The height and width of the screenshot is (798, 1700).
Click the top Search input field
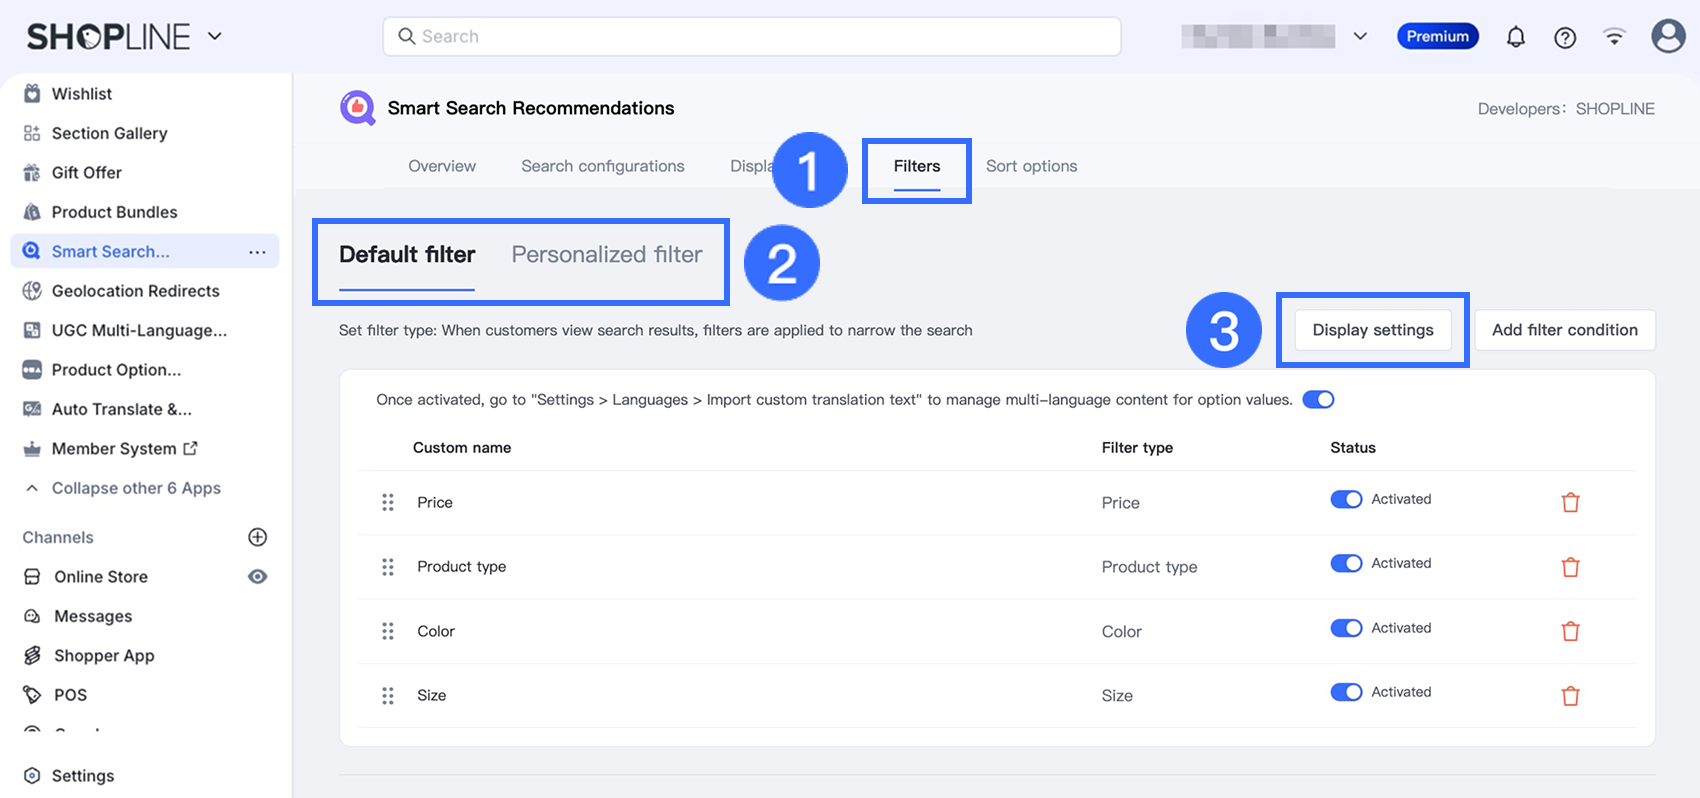(752, 37)
